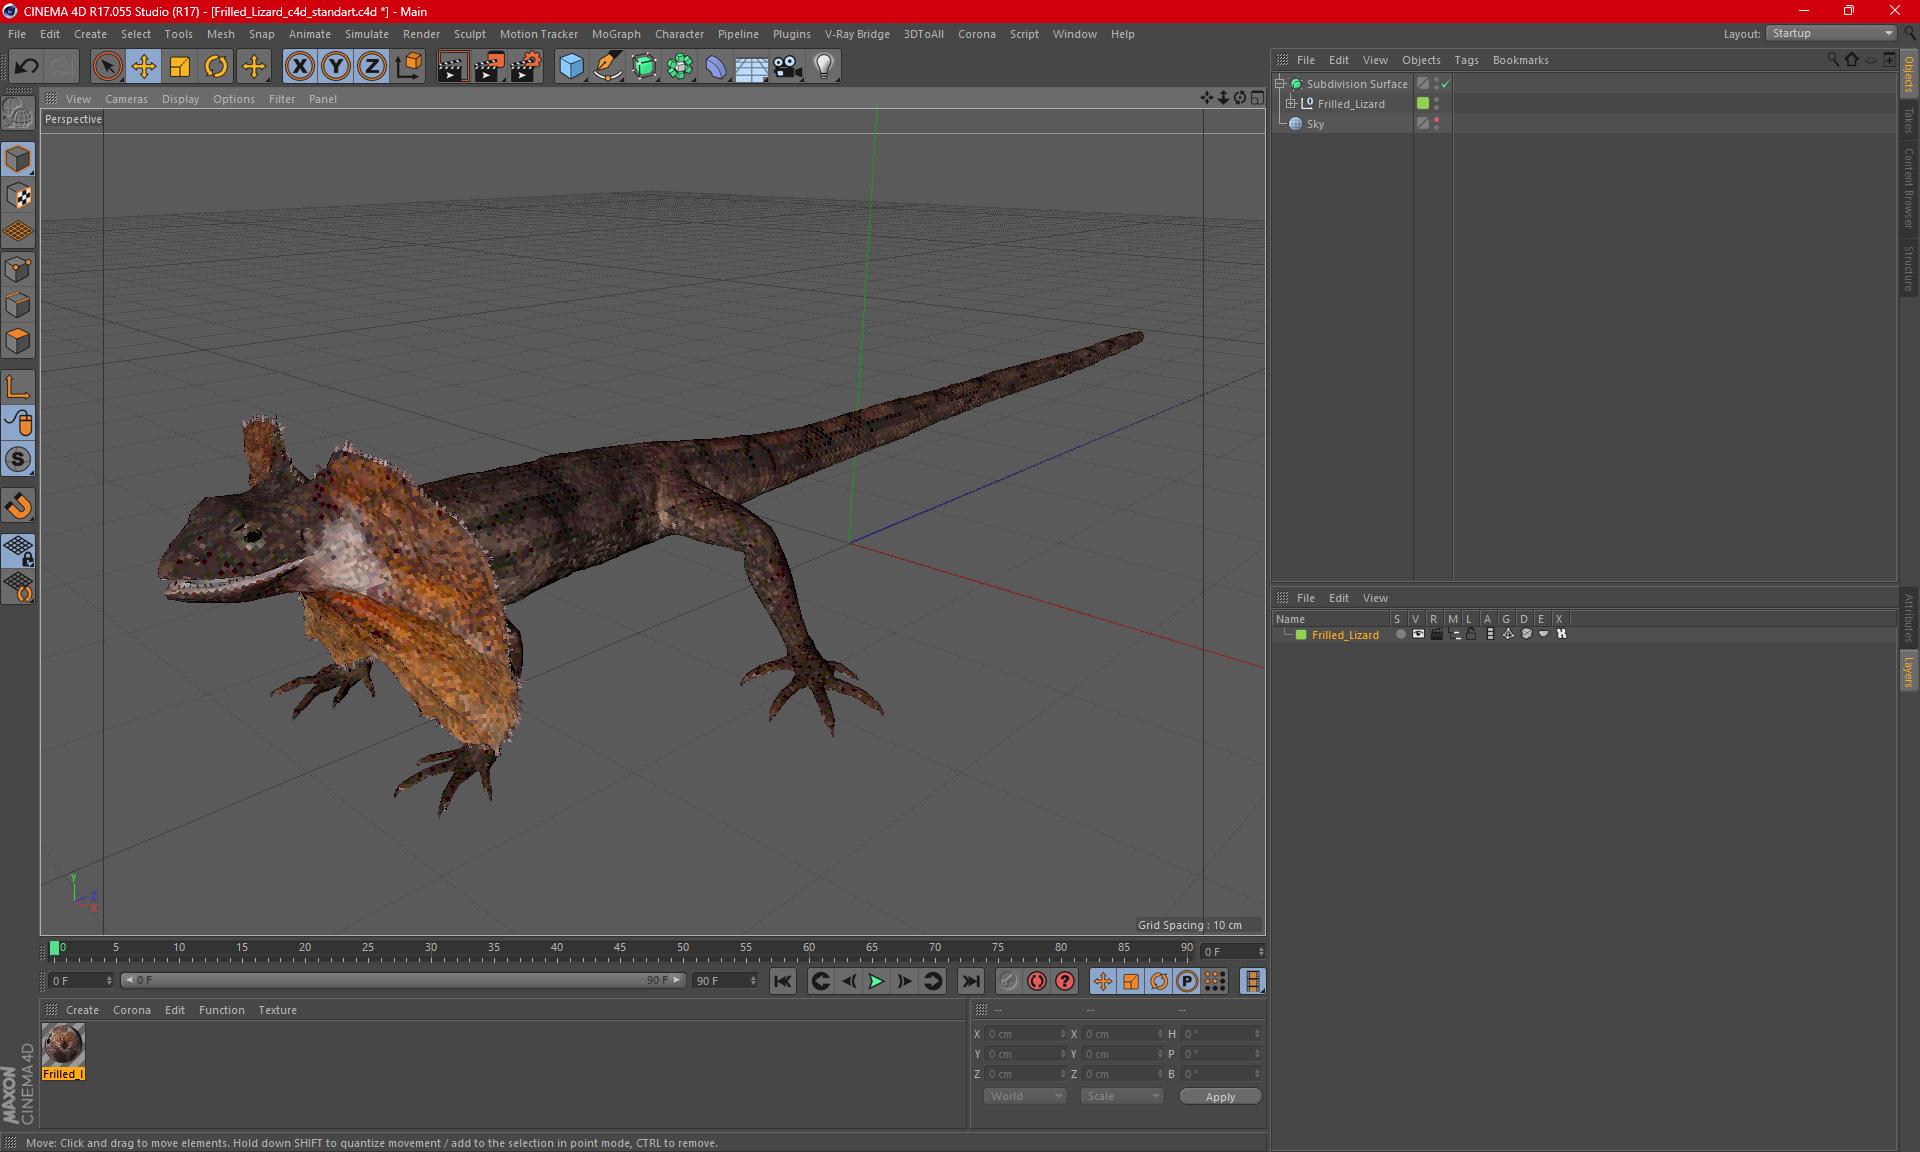This screenshot has width=1920, height=1152.
Task: Toggle Frilled_Lizard layer solo dot
Action: pyautogui.click(x=1400, y=634)
